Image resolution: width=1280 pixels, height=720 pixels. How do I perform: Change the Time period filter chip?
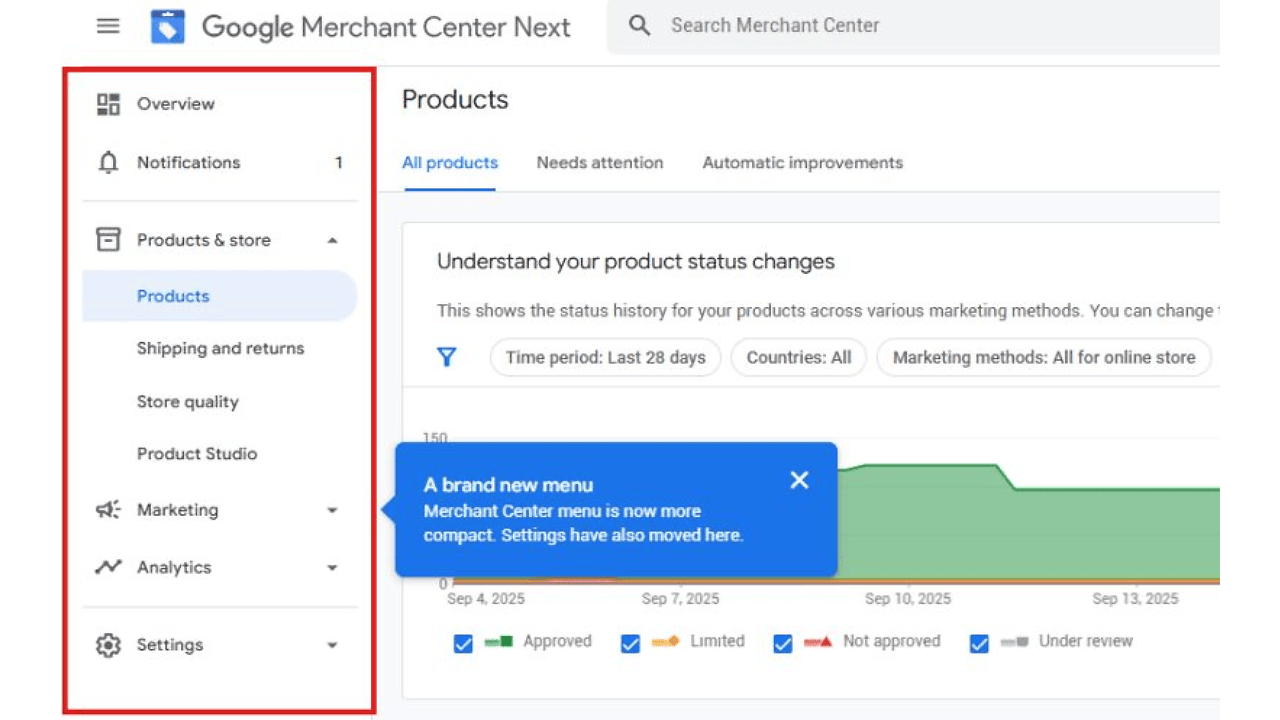point(605,357)
